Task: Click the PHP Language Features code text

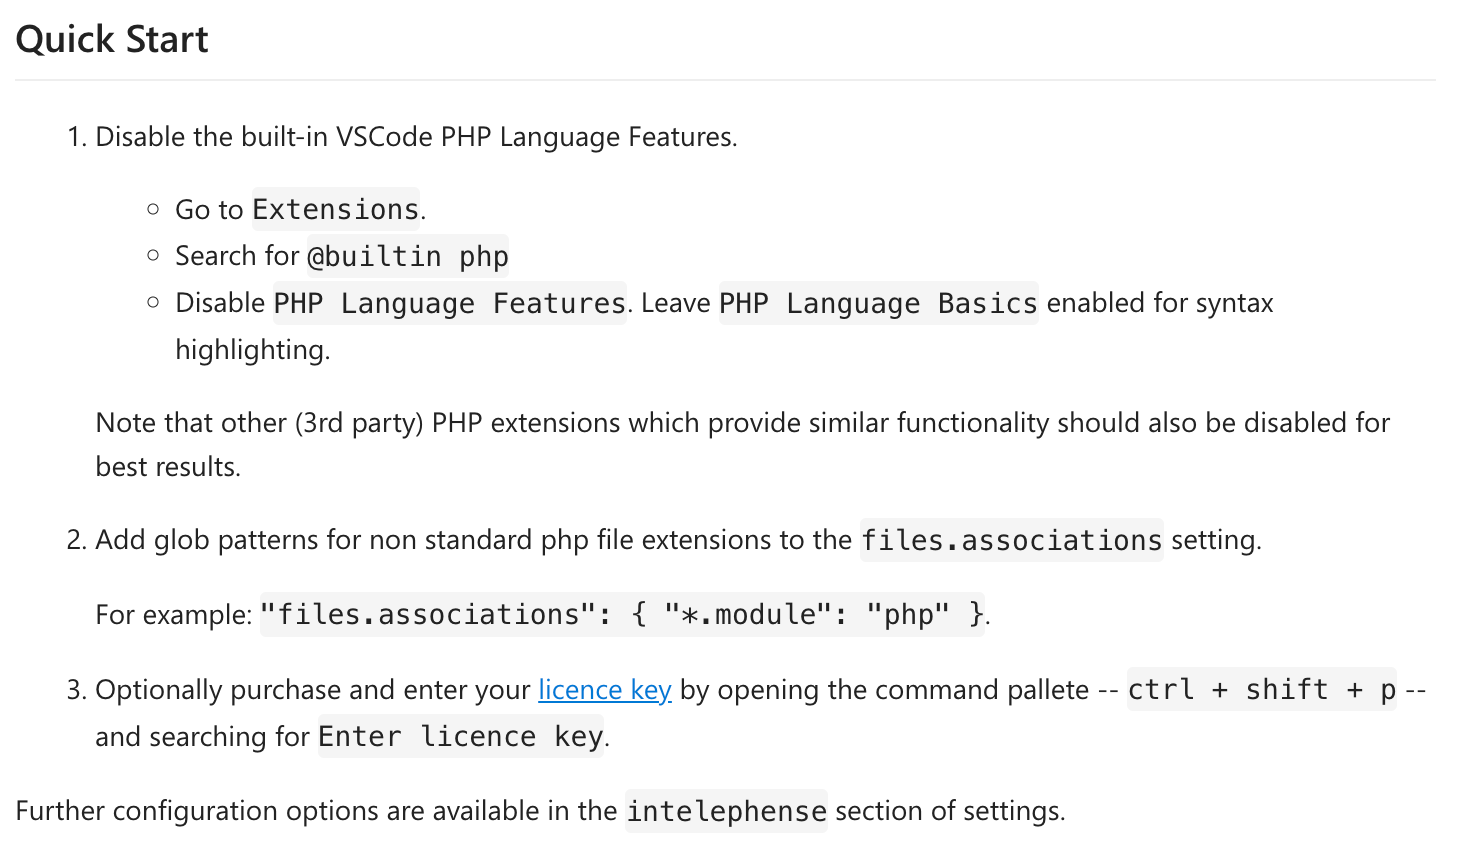Action: [x=449, y=303]
